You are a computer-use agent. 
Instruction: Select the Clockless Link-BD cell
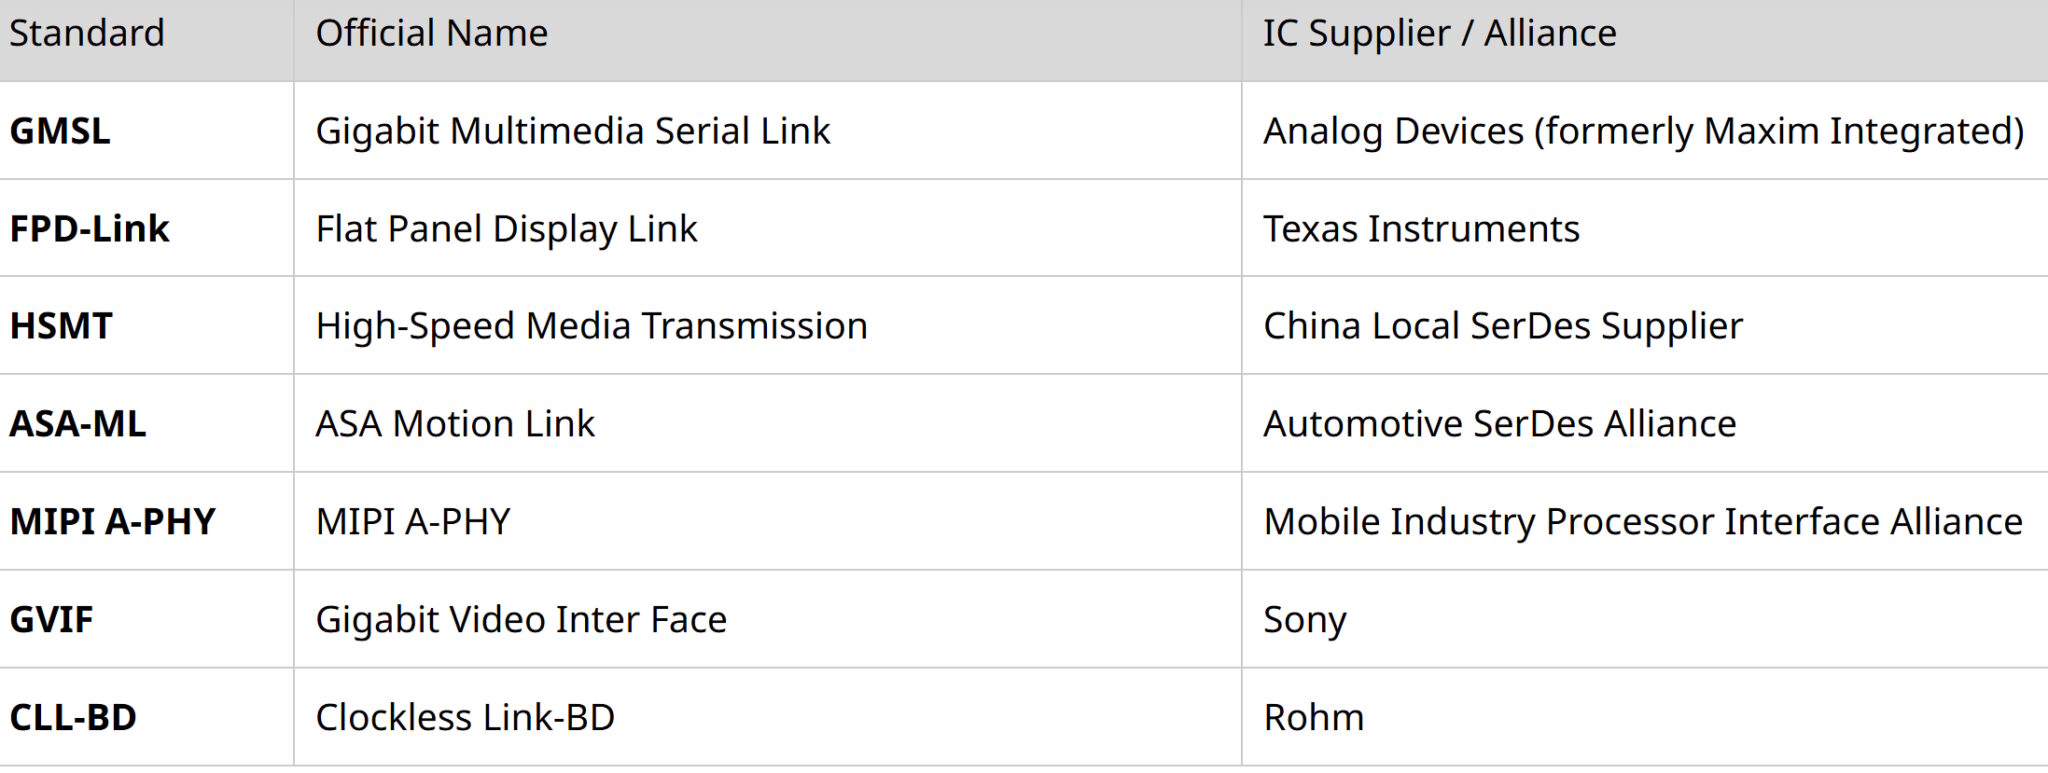pyautogui.click(x=465, y=718)
